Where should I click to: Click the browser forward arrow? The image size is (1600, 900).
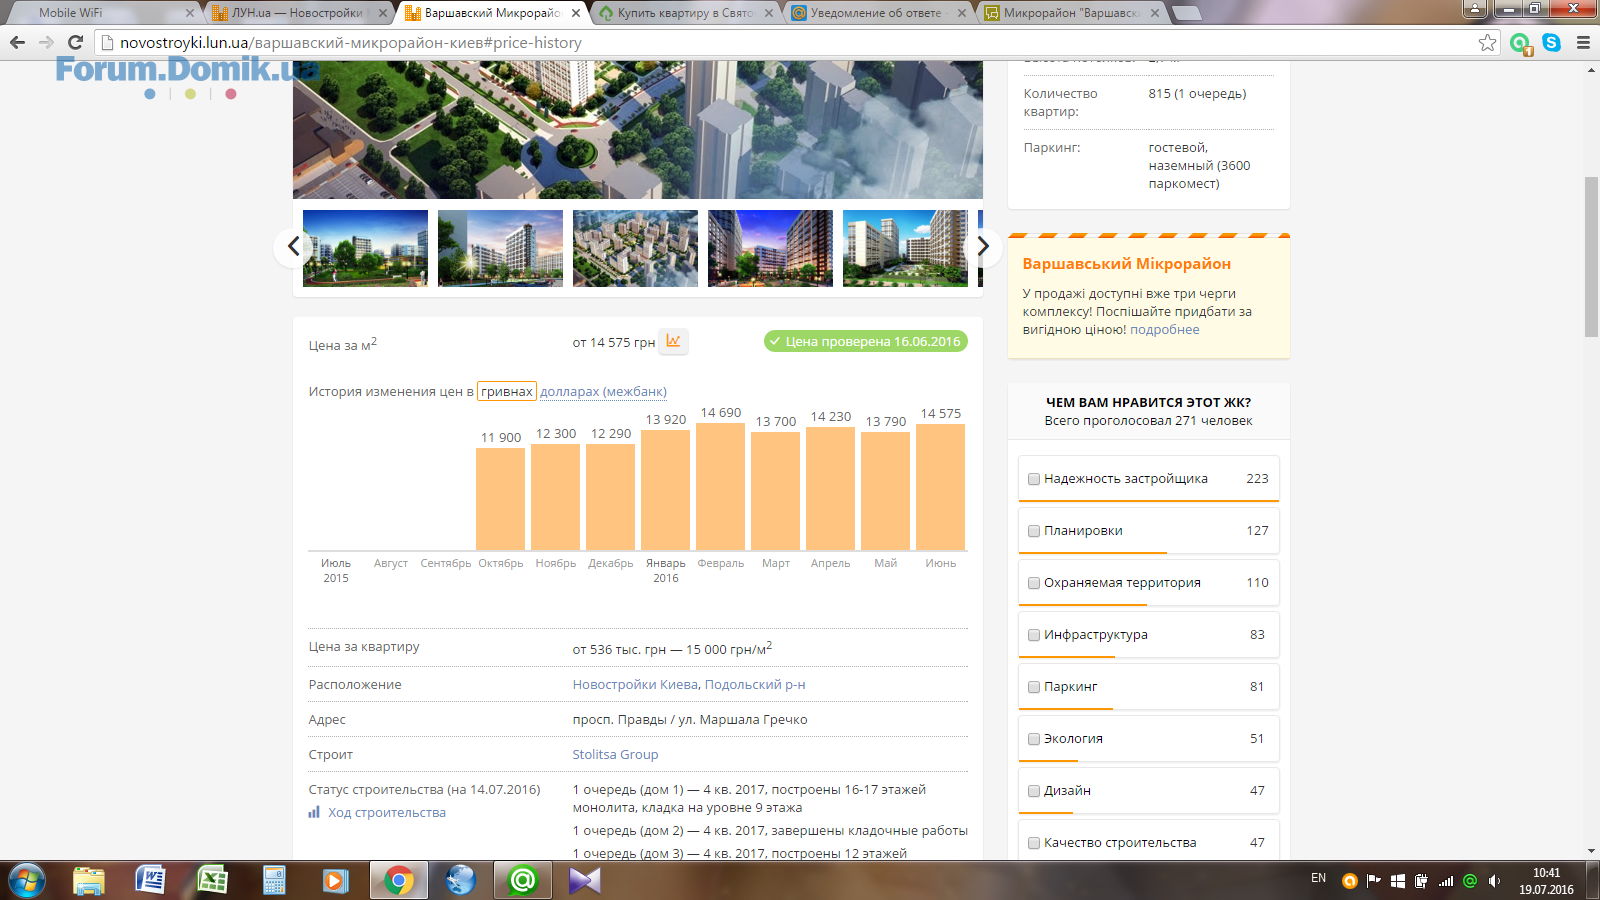coord(46,42)
